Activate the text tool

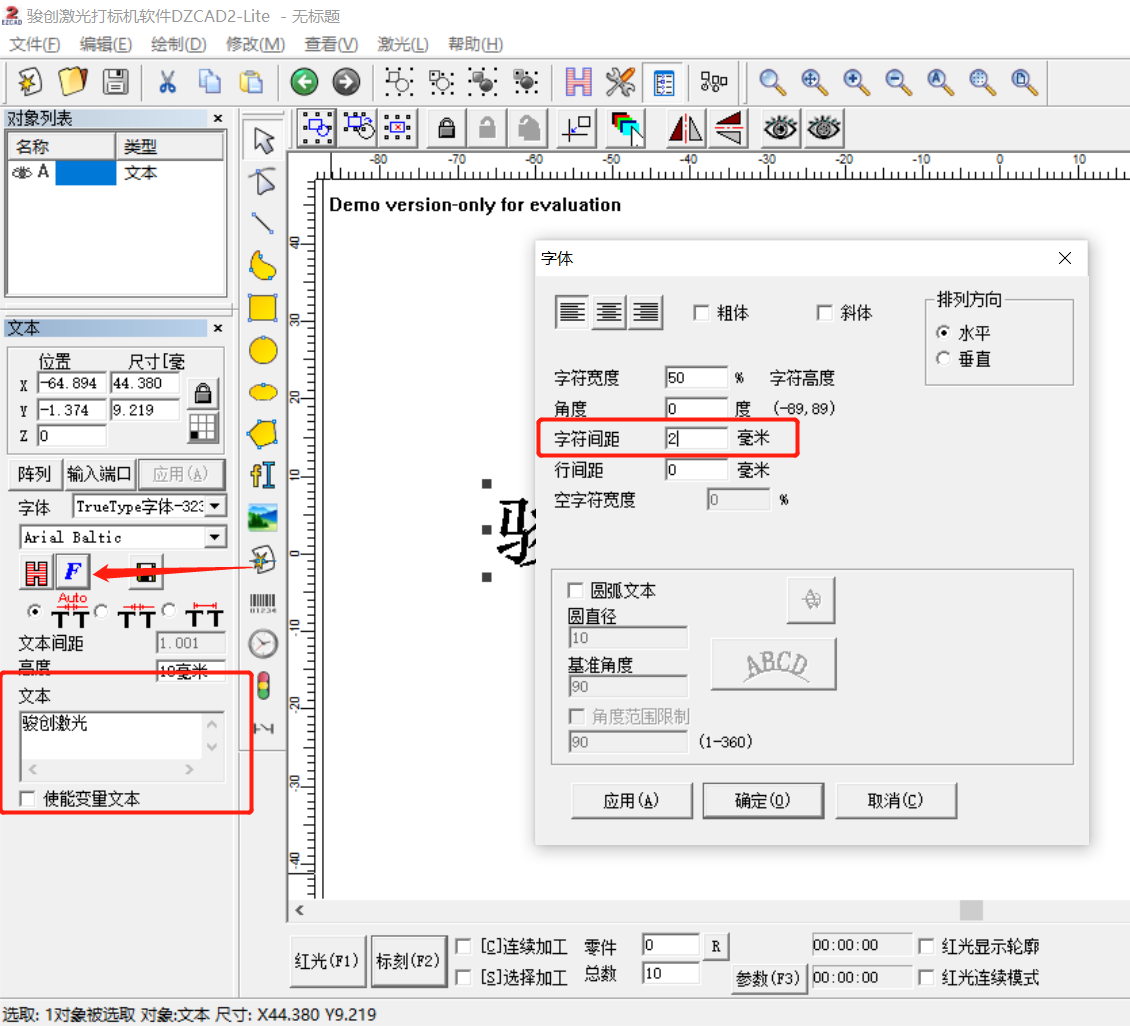(263, 476)
